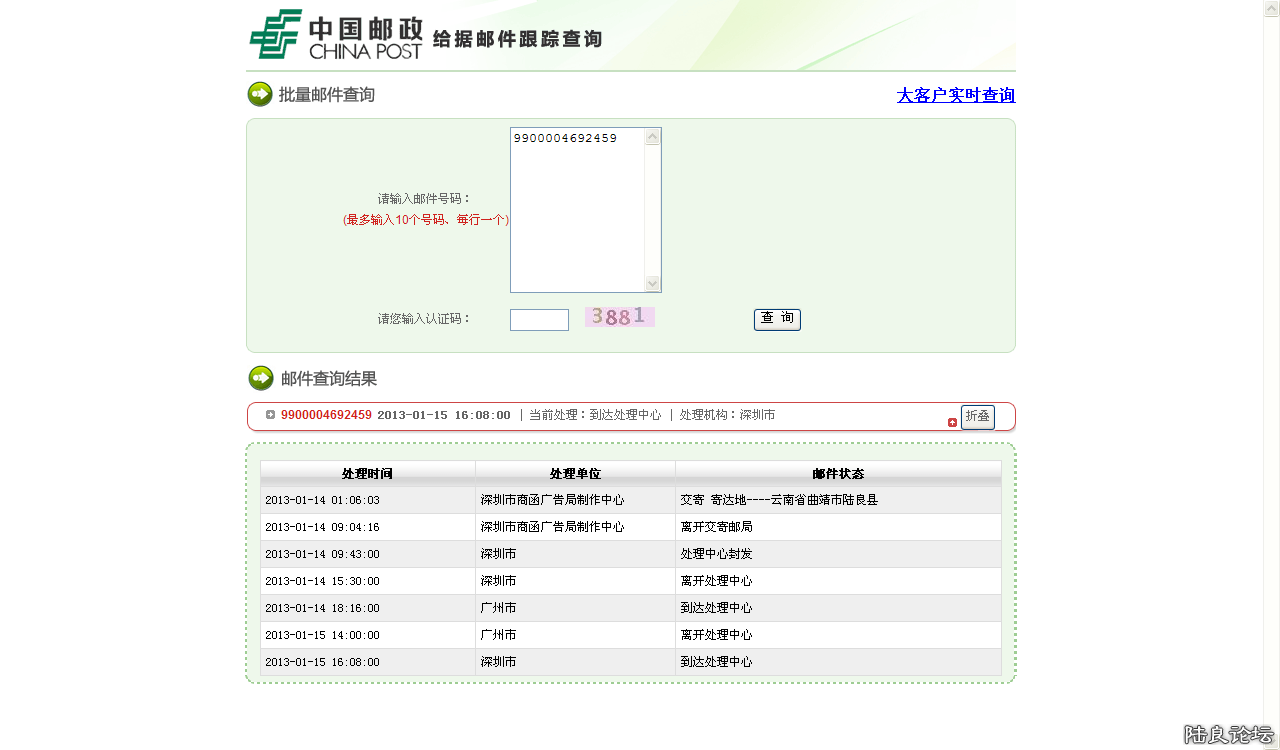Click the 邮件状态 column header
Screen dimensions: 1280x750
(x=838, y=473)
